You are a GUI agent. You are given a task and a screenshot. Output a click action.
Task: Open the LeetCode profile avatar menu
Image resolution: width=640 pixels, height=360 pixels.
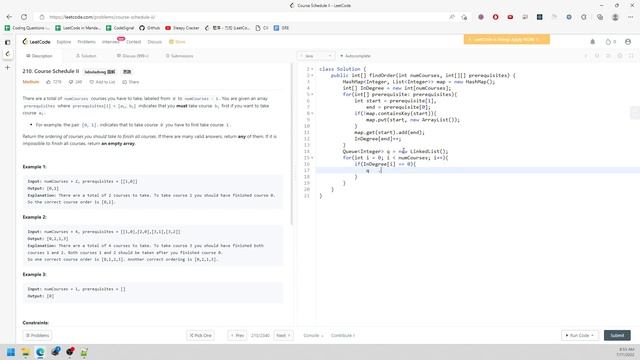point(628,42)
